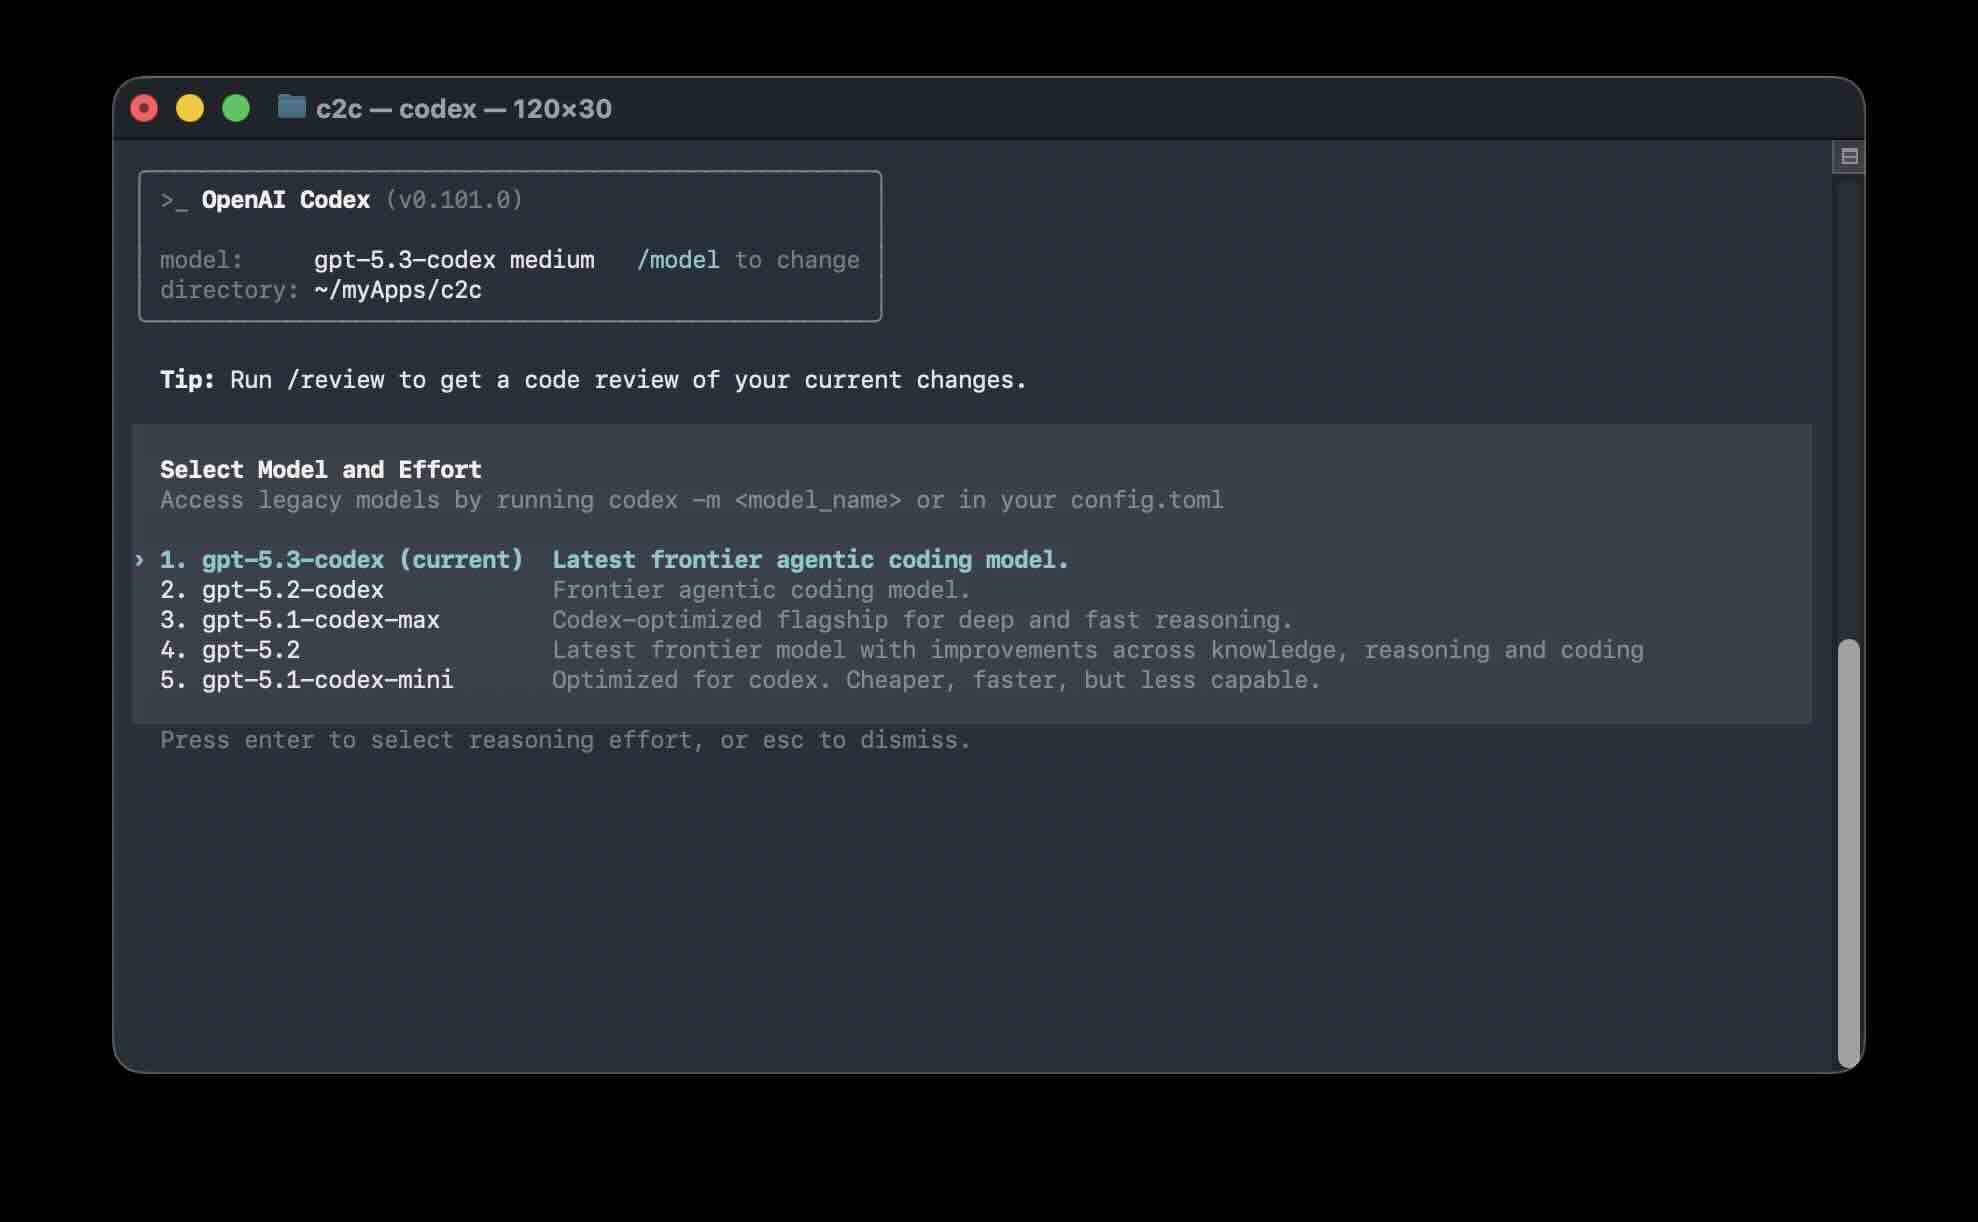1978x1222 pixels.
Task: Click the folder icon in the title bar
Action: coord(291,107)
